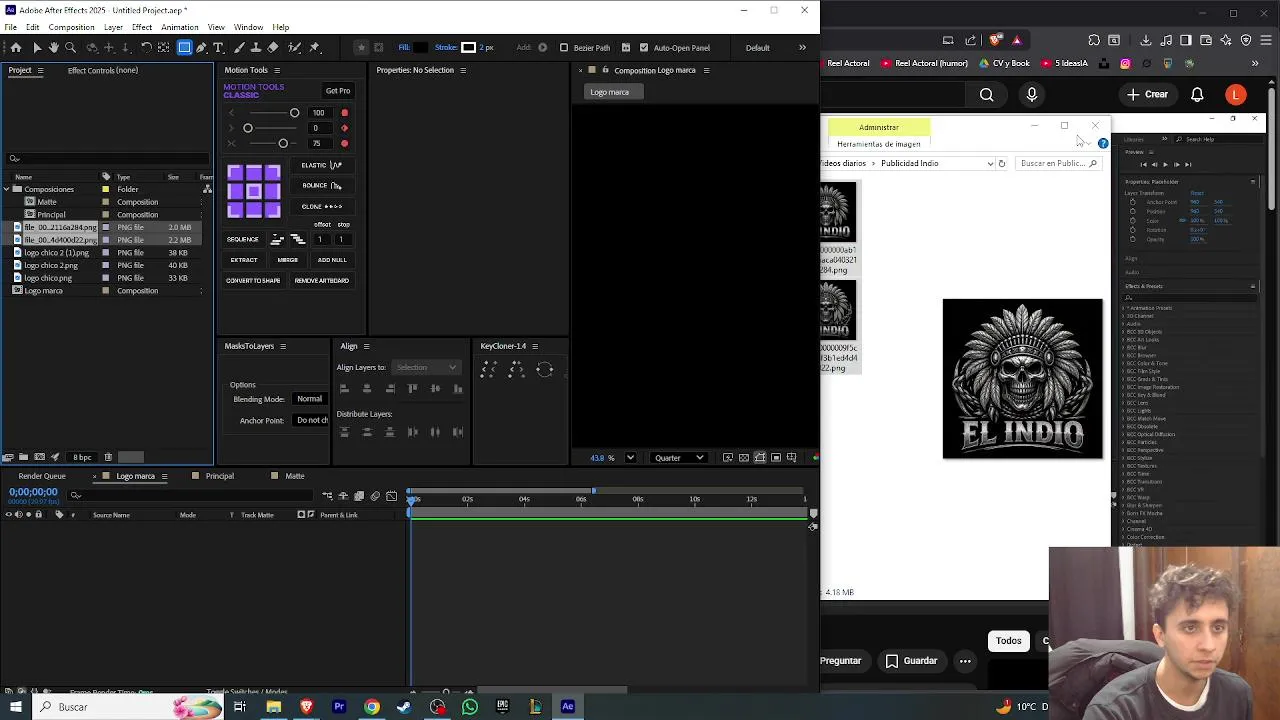The image size is (1280, 720).
Task: Select the Rotation tool
Action: (x=146, y=47)
